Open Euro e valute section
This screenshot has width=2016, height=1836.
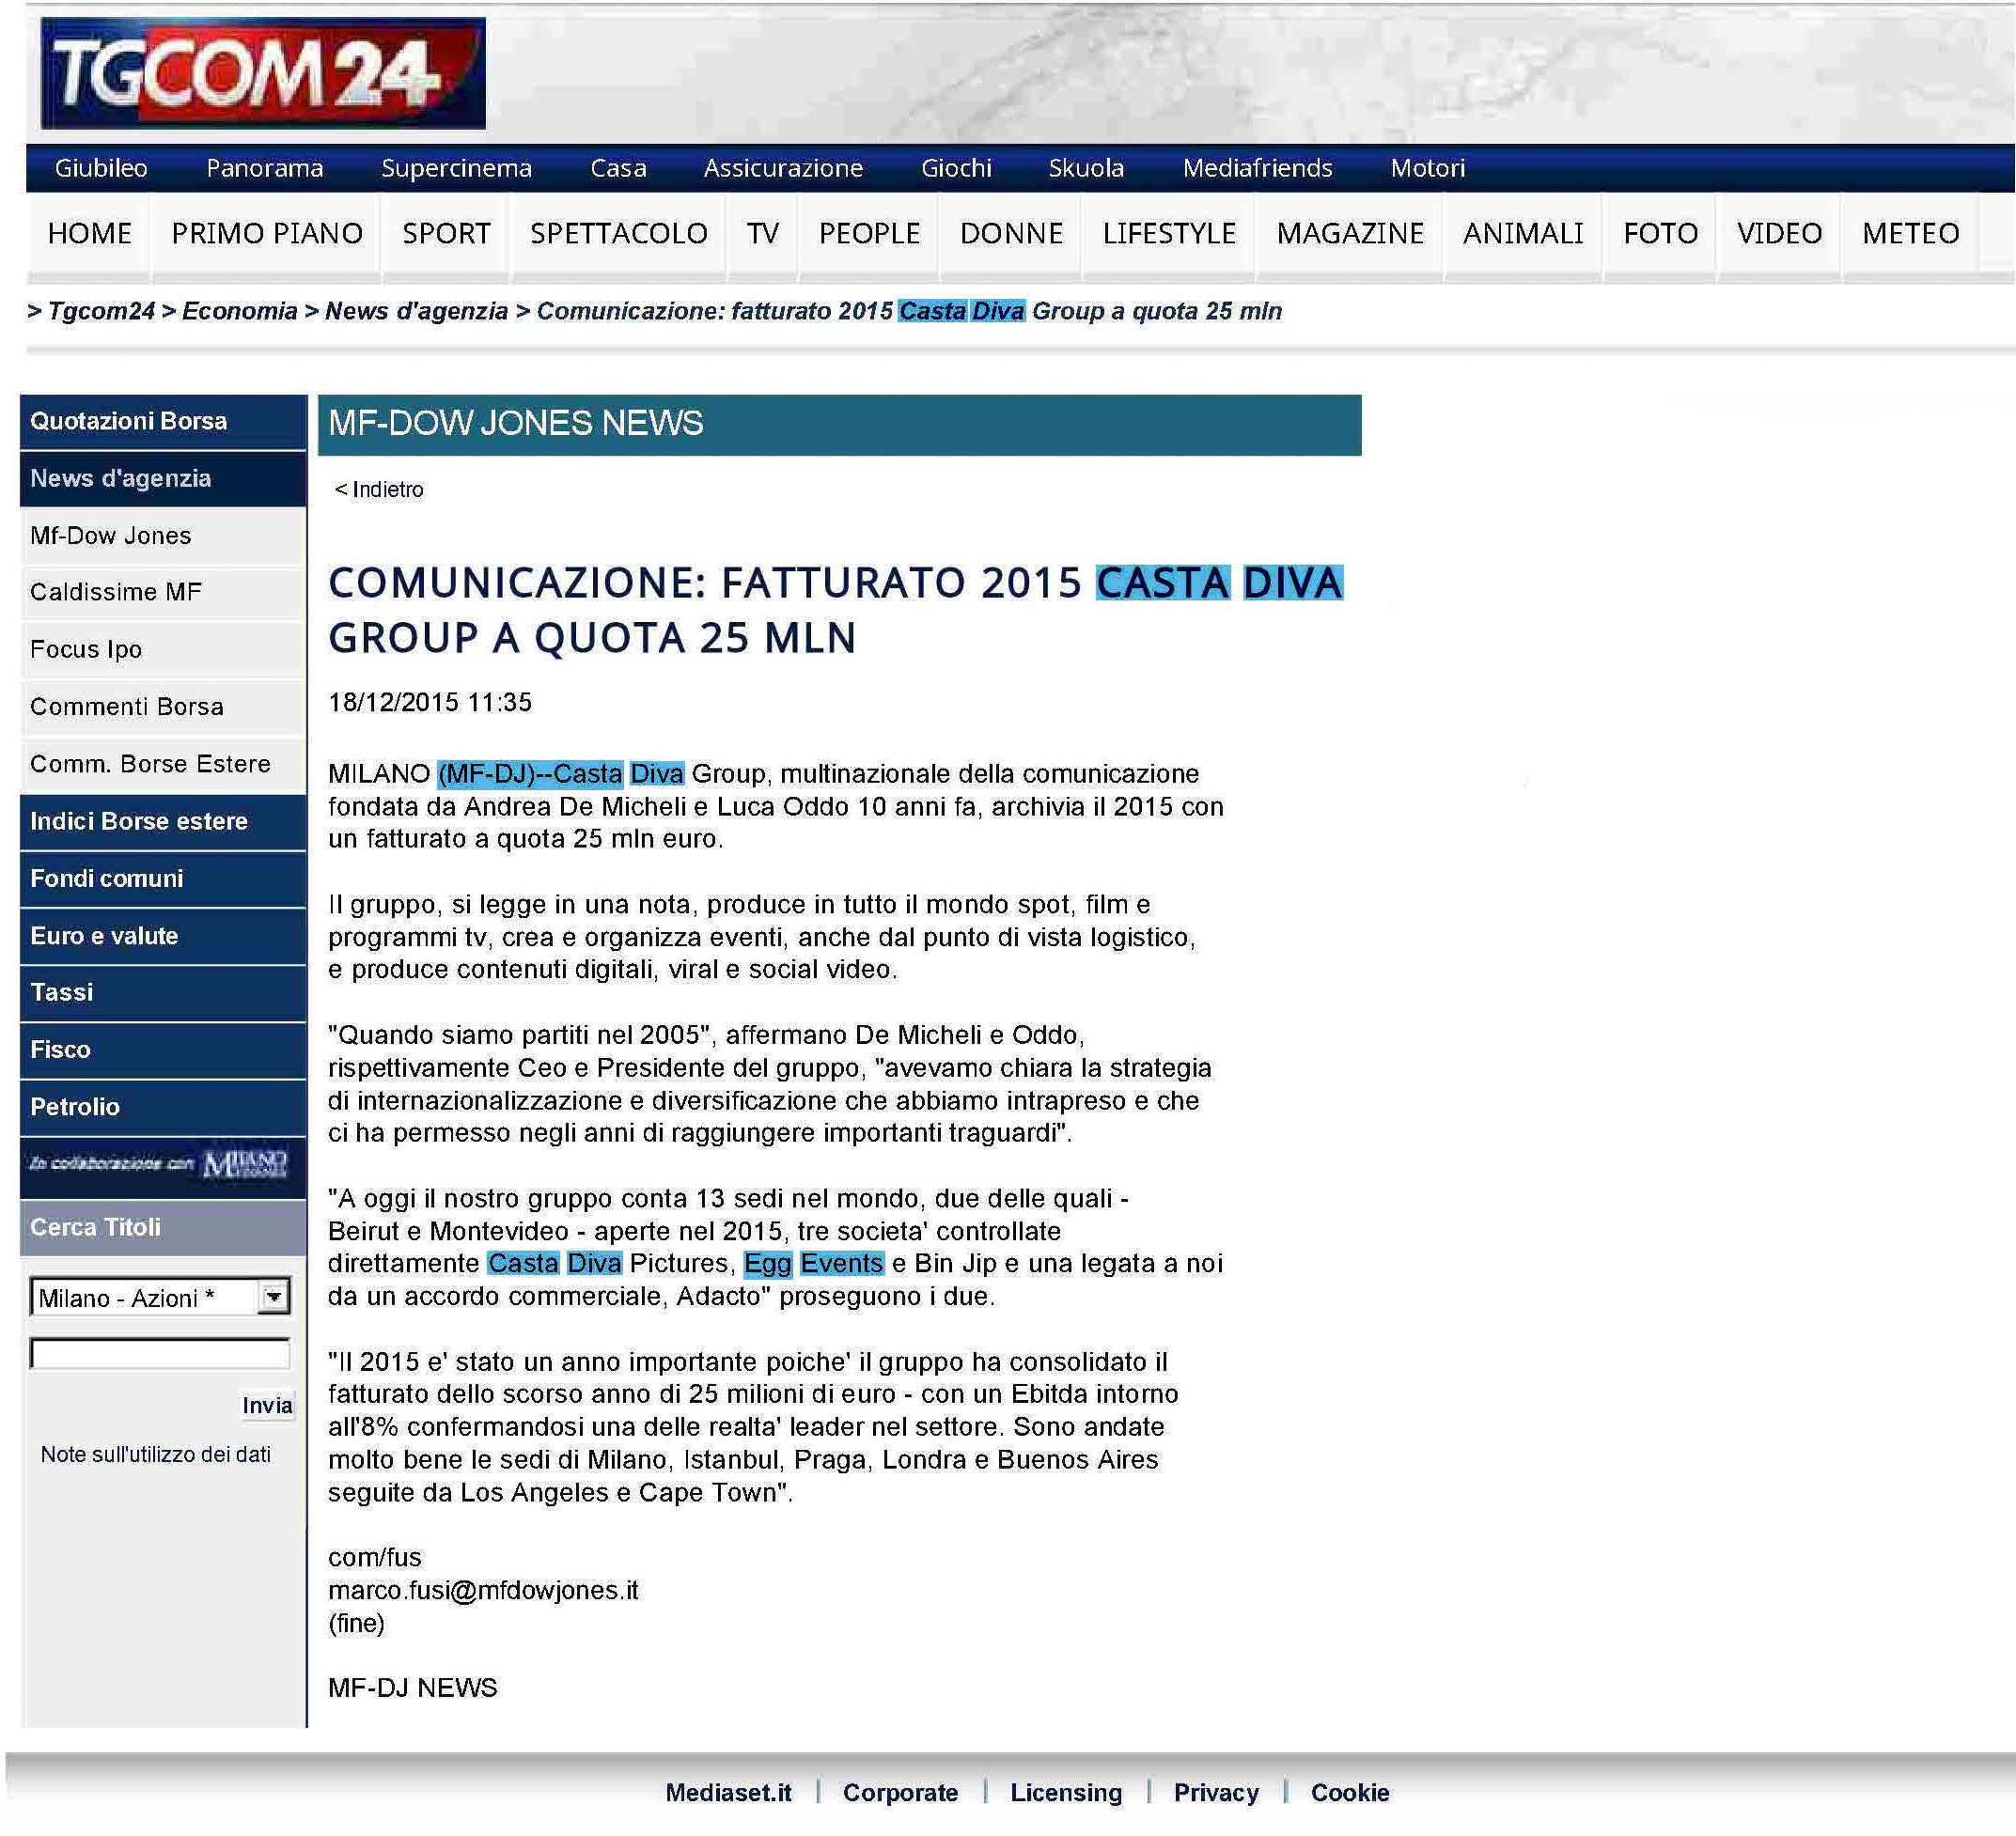pyautogui.click(x=104, y=936)
